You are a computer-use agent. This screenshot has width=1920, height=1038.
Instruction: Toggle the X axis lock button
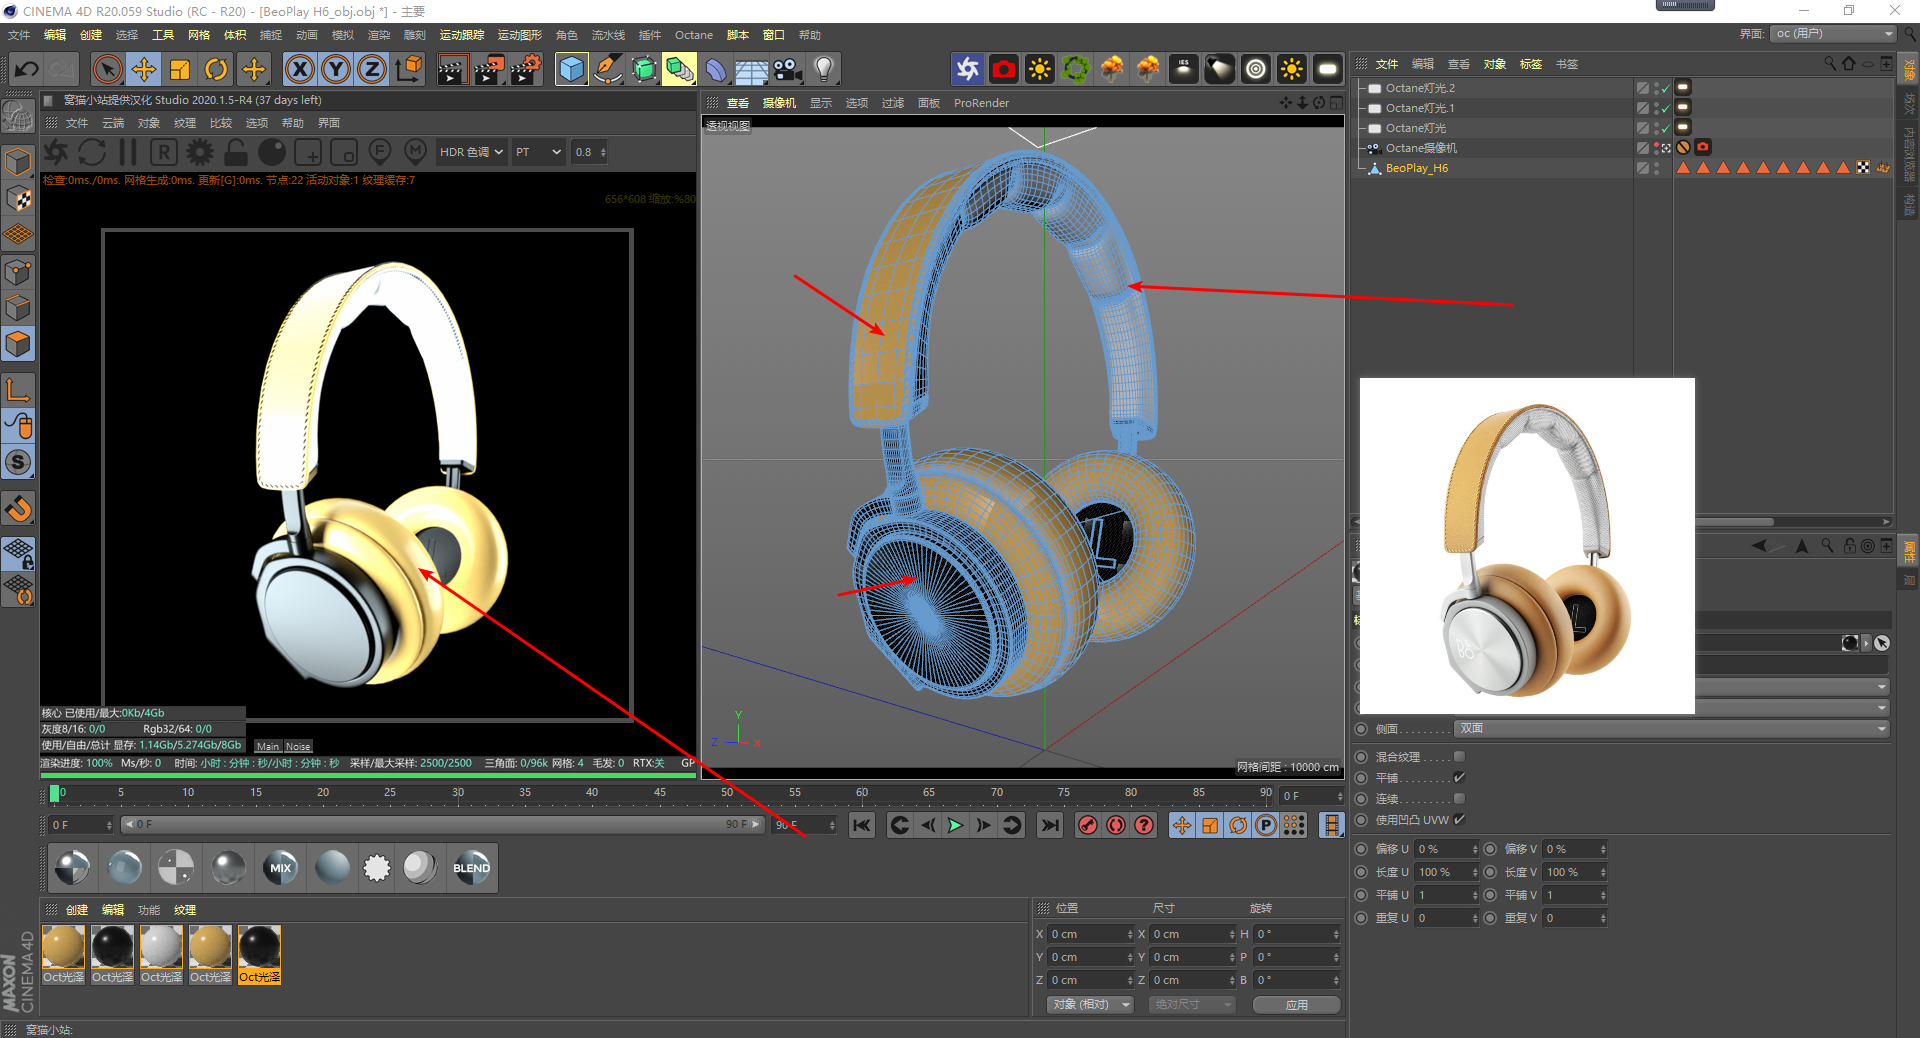(300, 69)
